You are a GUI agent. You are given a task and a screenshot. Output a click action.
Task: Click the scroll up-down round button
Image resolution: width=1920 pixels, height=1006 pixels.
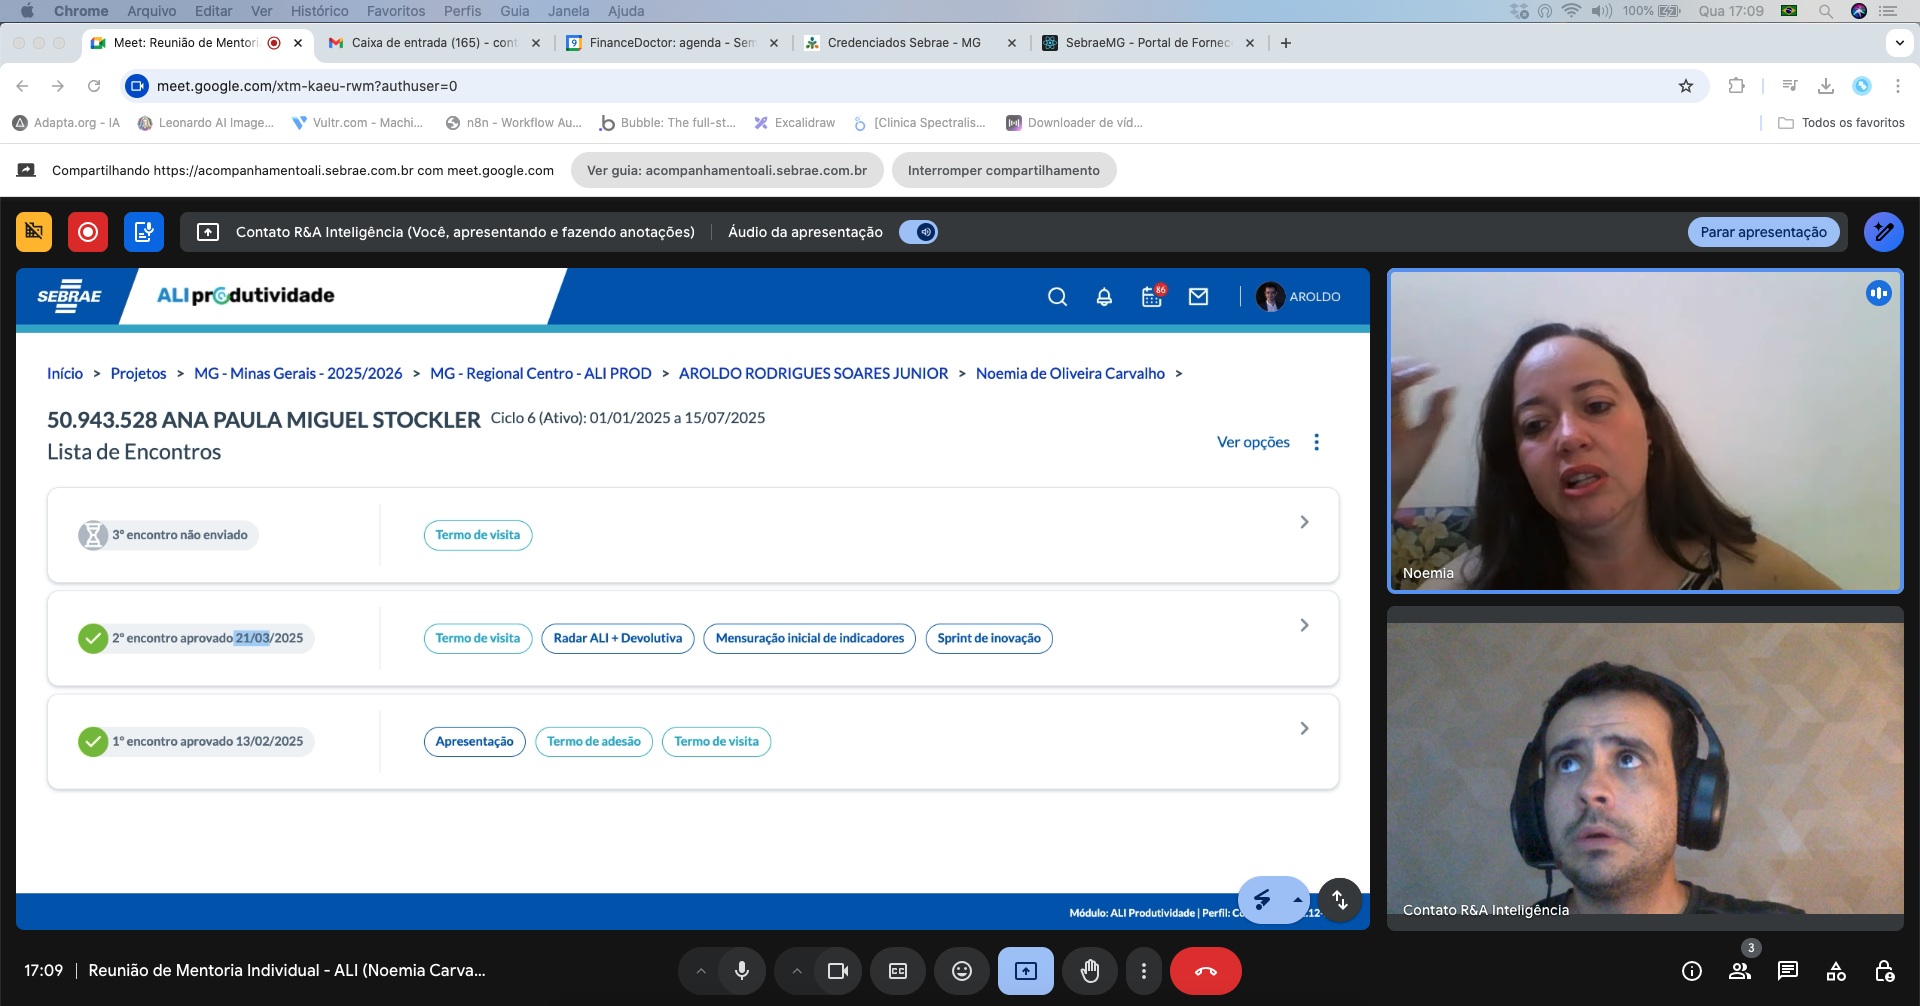(x=1340, y=900)
